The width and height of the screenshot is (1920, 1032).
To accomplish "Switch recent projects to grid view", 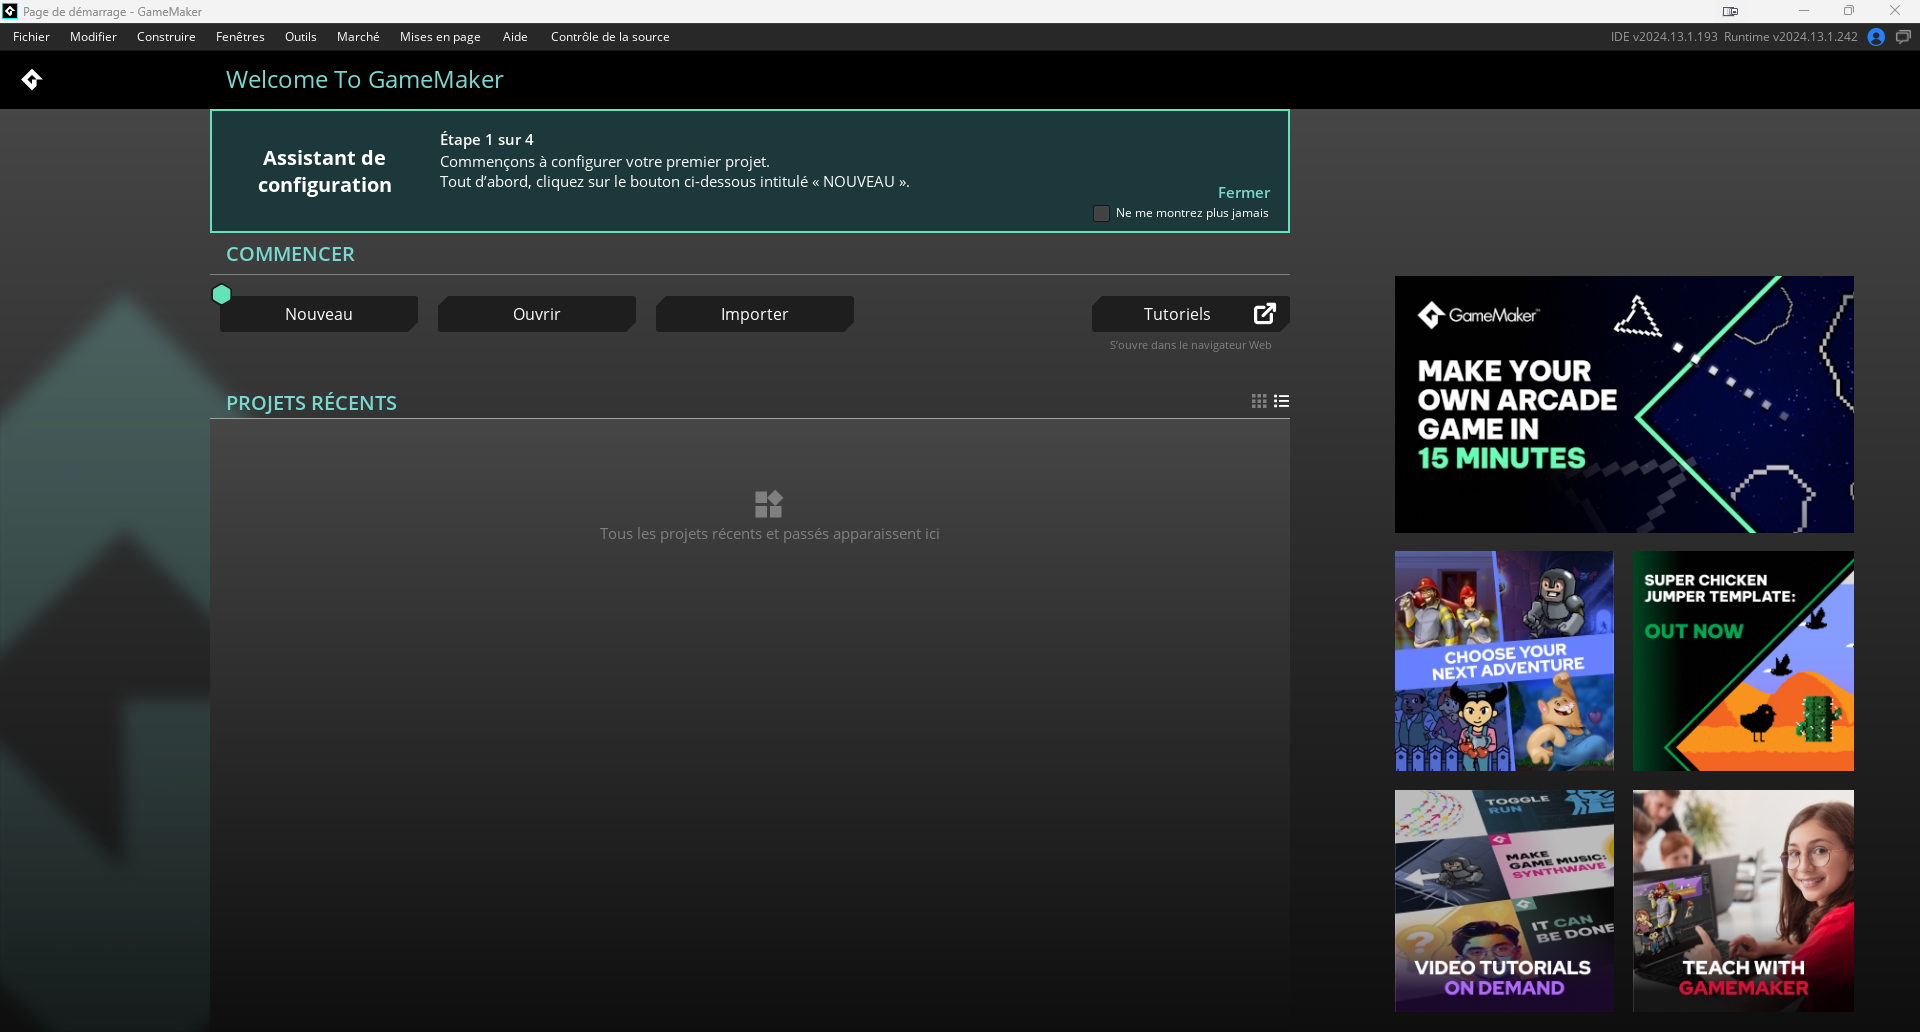I will click(1259, 401).
